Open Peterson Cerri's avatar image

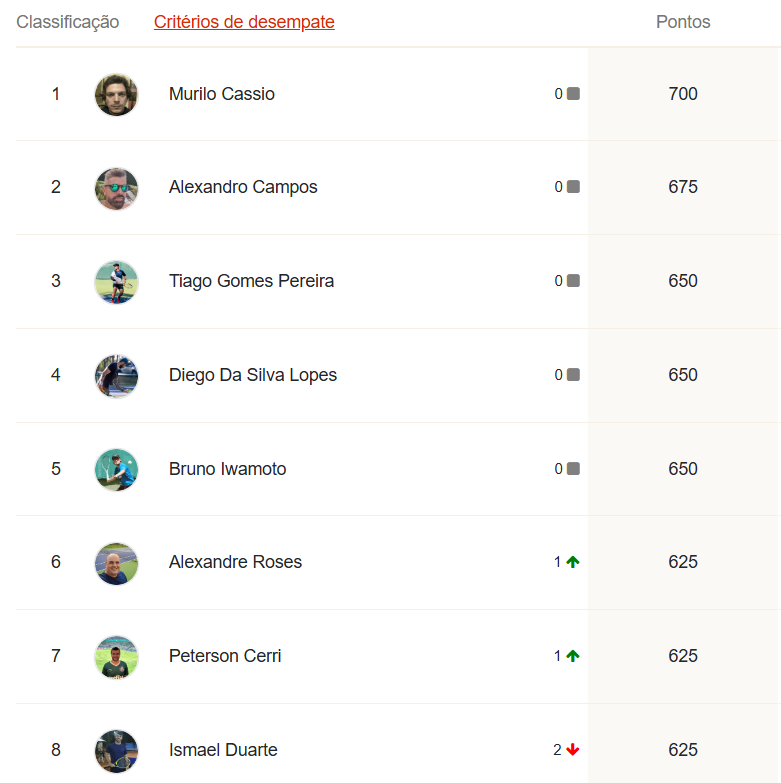[116, 657]
